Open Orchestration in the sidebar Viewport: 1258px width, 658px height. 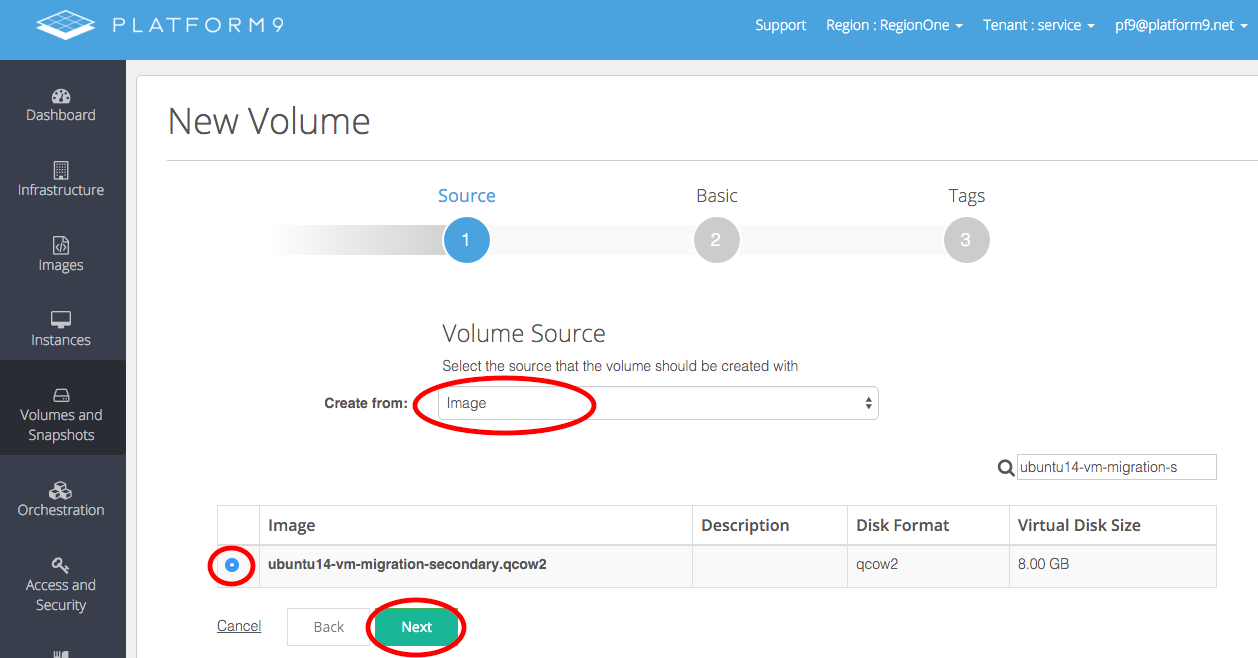(61, 491)
